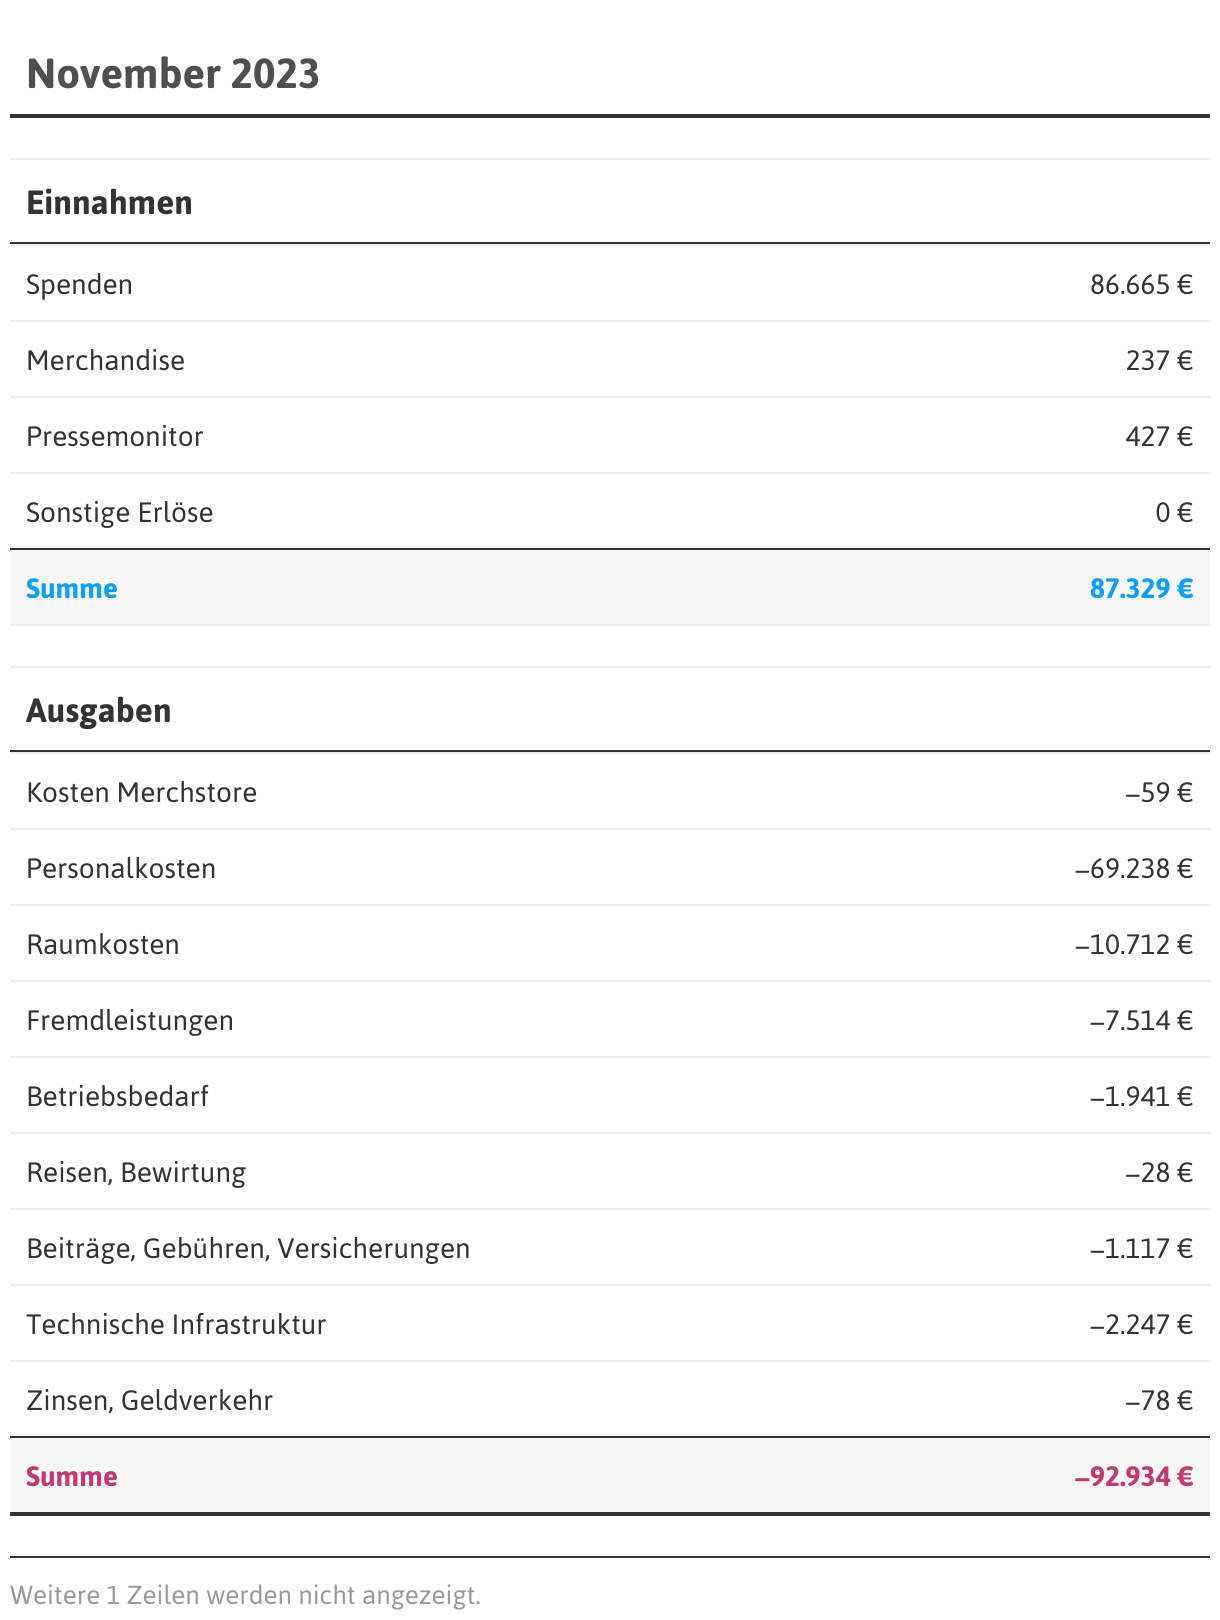This screenshot has width=1220, height=1620.
Task: Select the Pressemonitor row label
Action: point(114,437)
